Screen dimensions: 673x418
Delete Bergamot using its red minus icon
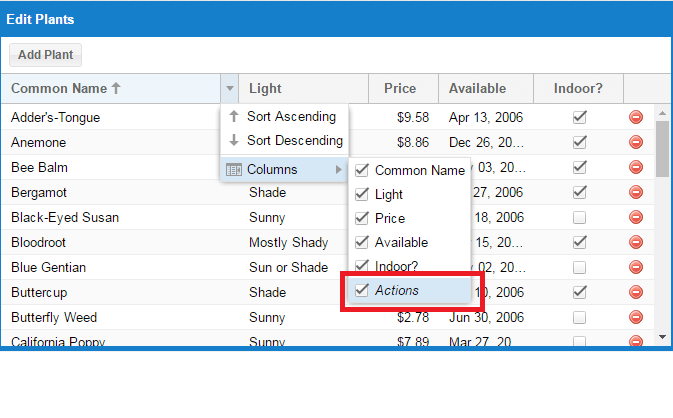point(636,192)
